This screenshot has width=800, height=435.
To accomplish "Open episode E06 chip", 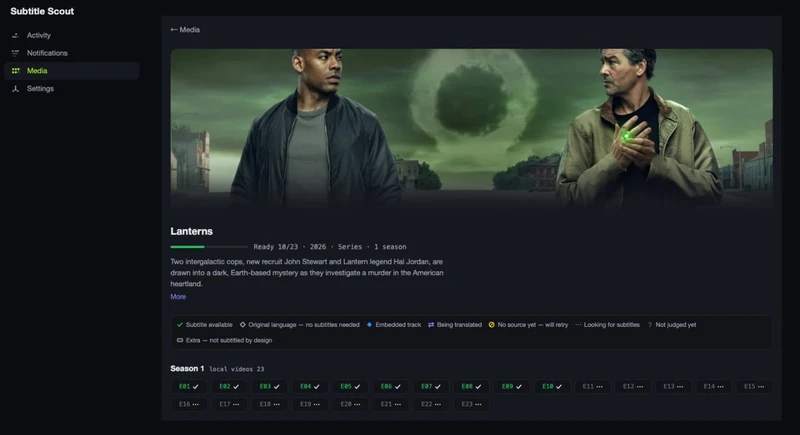I will pos(390,387).
